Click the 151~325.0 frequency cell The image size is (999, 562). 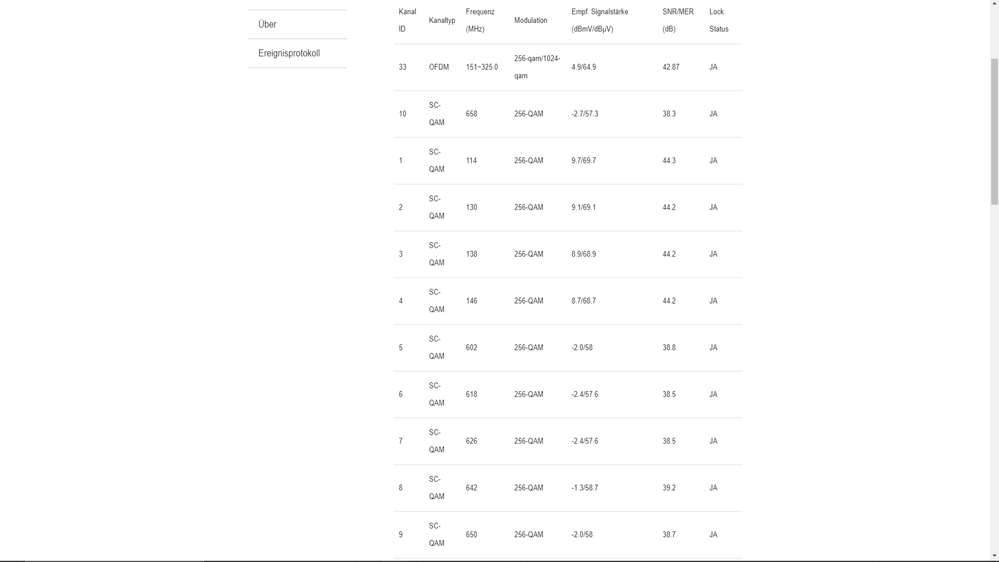(x=482, y=67)
